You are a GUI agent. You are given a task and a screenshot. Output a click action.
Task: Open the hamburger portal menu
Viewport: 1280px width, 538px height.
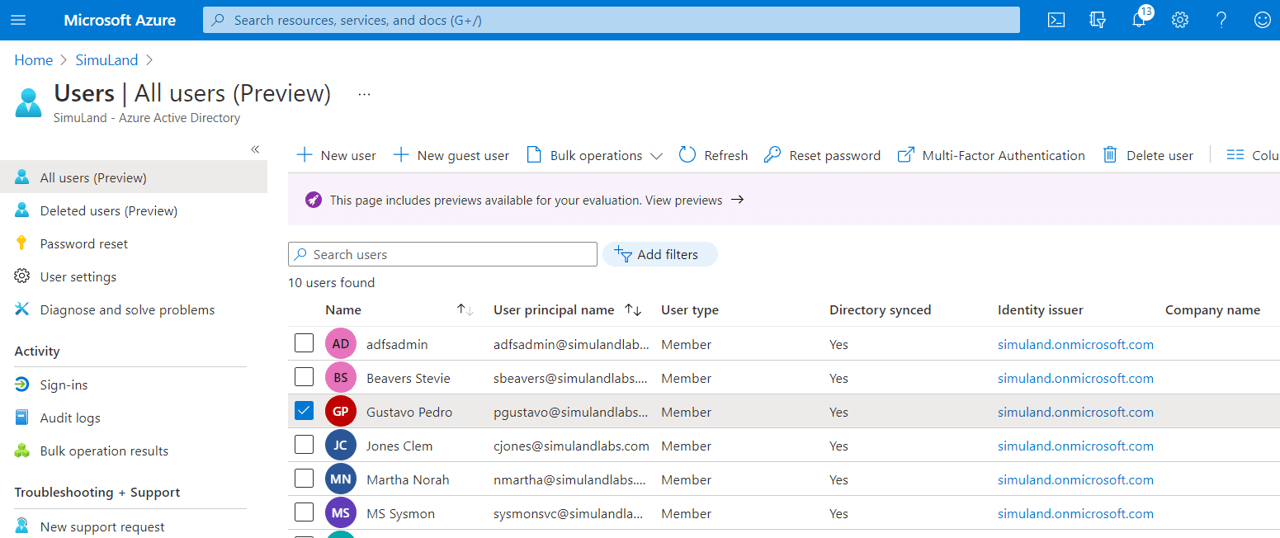click(18, 20)
